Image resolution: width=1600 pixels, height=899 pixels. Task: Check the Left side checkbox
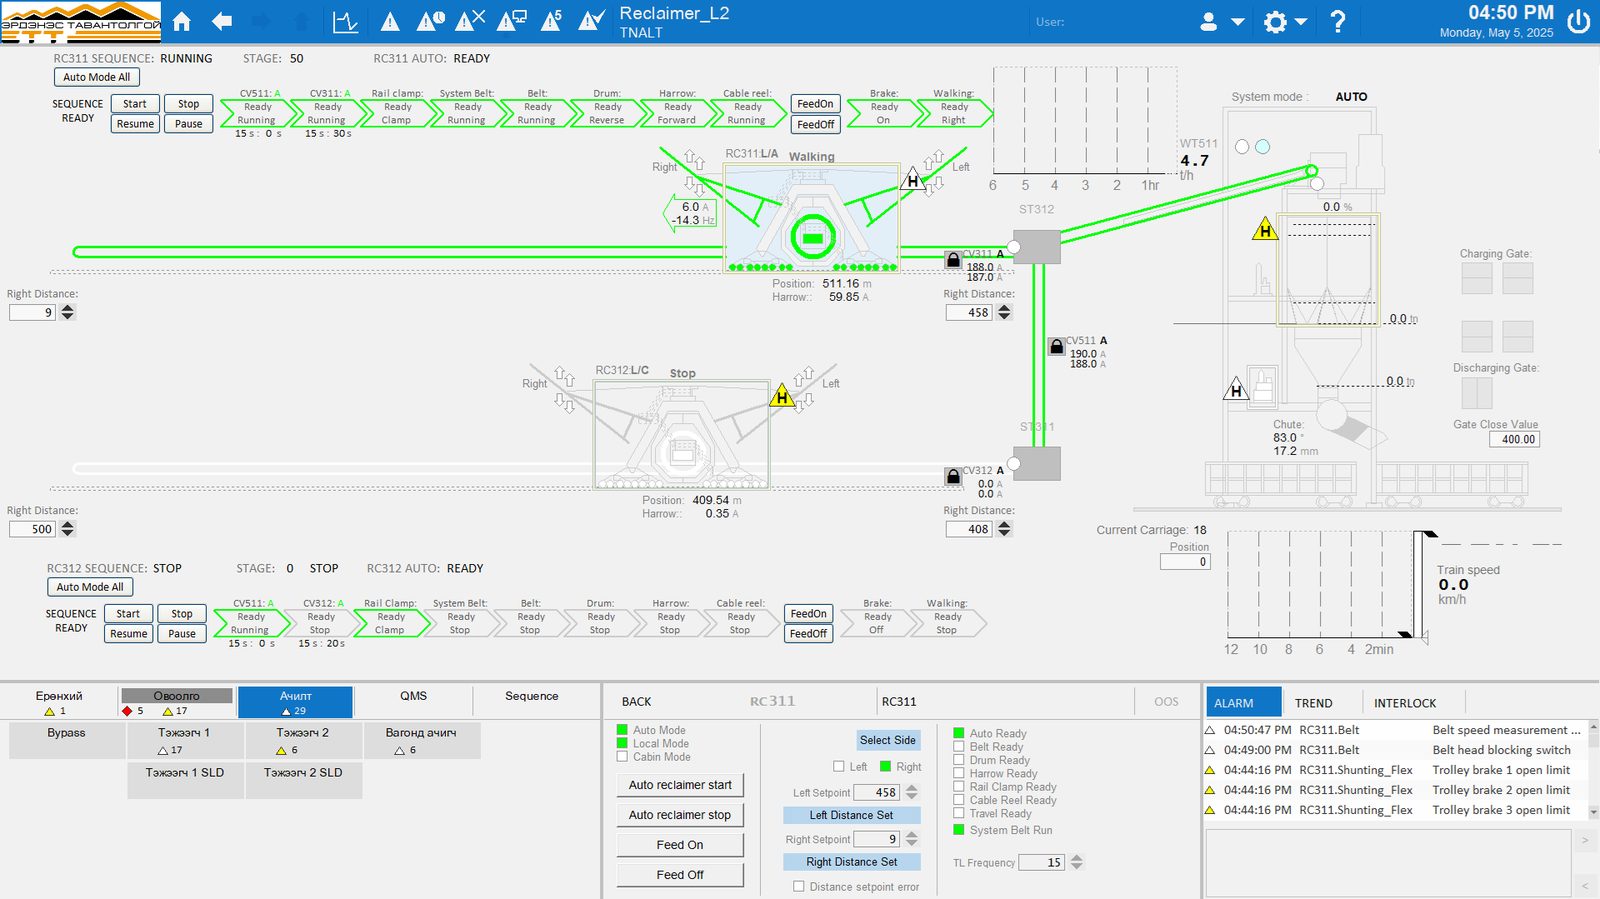[x=839, y=767]
